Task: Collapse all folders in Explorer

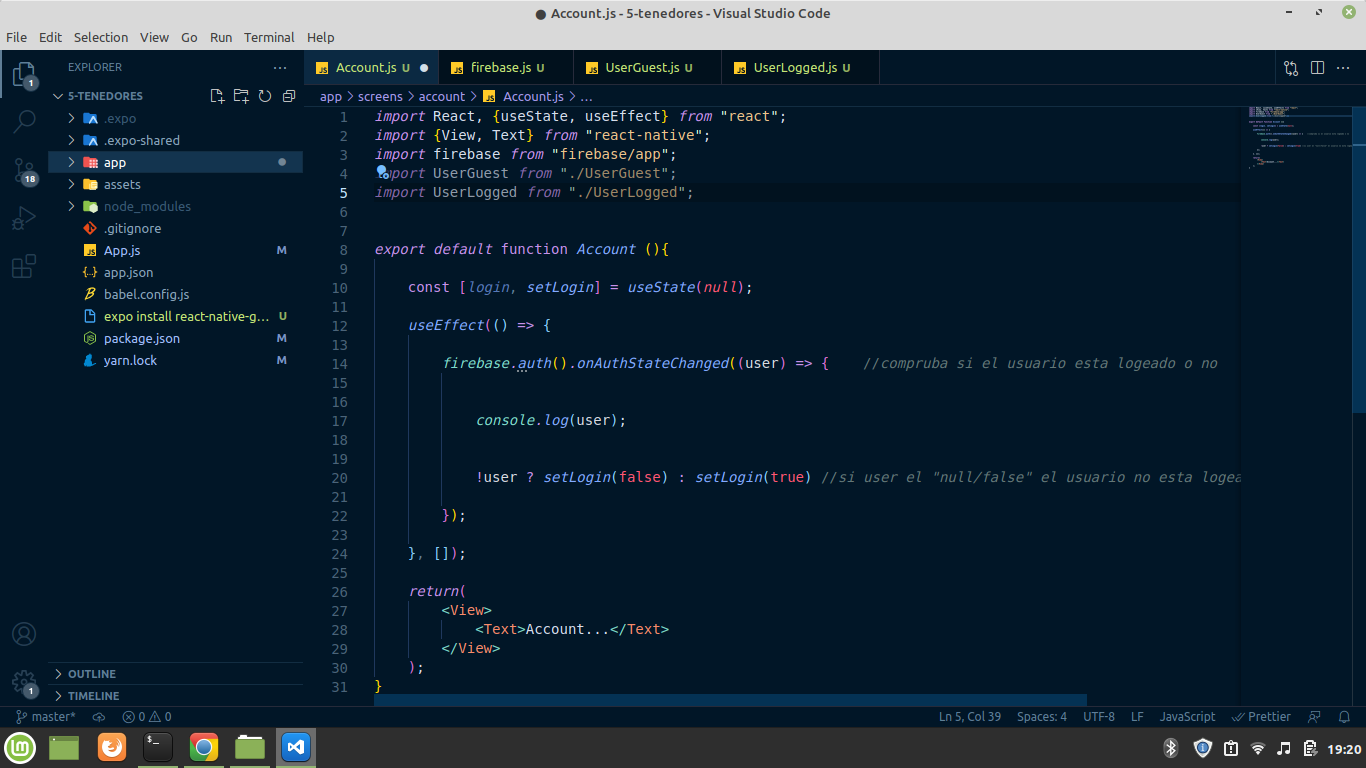Action: click(x=289, y=96)
